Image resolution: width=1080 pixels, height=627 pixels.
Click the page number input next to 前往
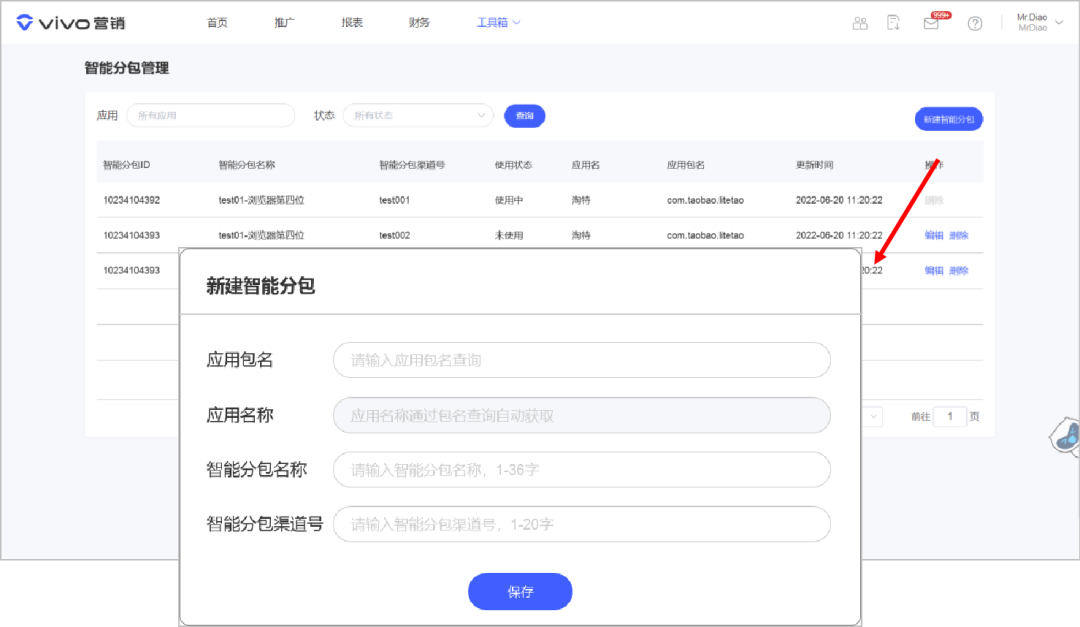951,416
